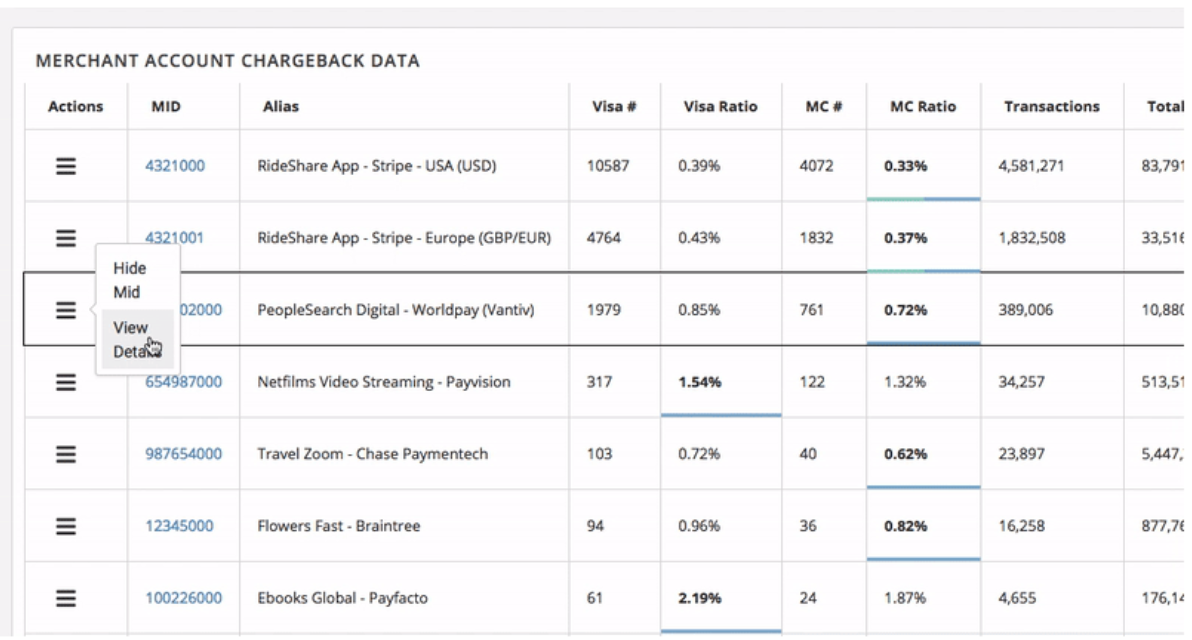Select MC ratio 0.82%

click(x=906, y=526)
